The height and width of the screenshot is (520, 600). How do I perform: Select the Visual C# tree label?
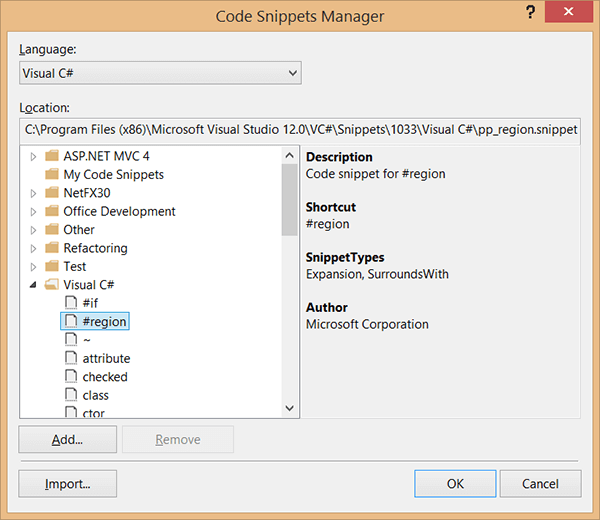89,285
